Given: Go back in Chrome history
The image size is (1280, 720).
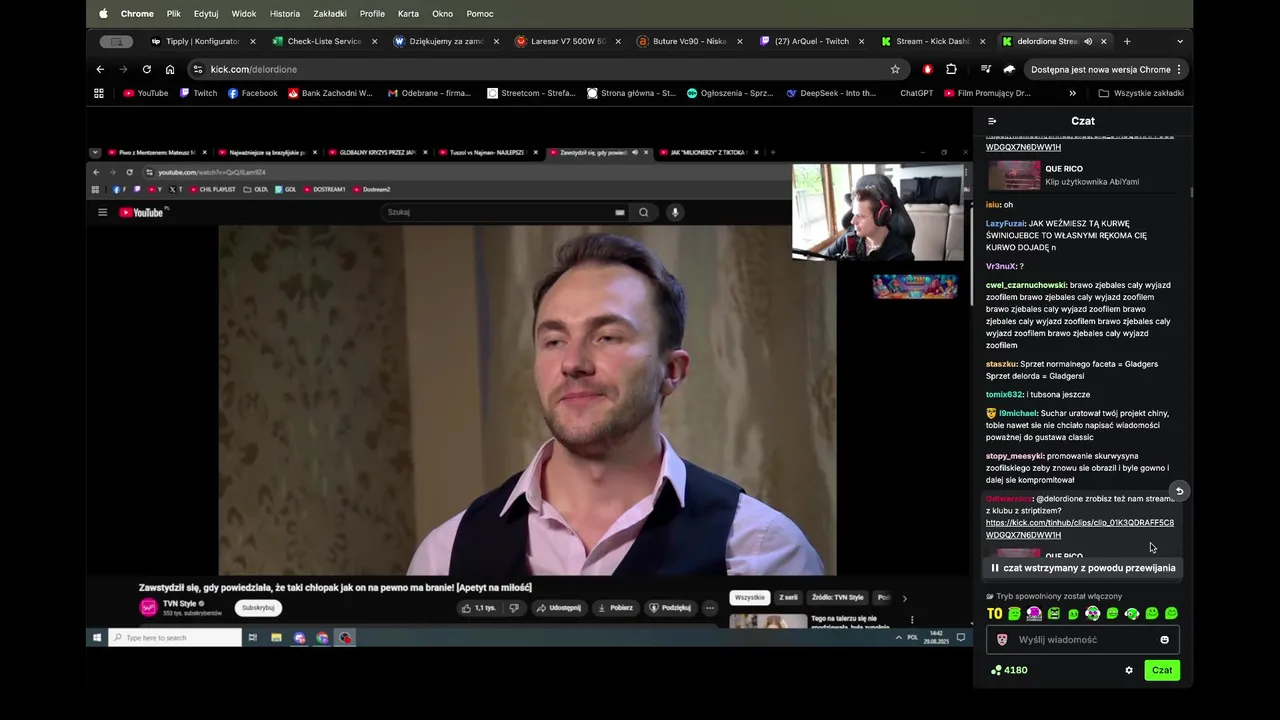Looking at the screenshot, I should (x=100, y=69).
